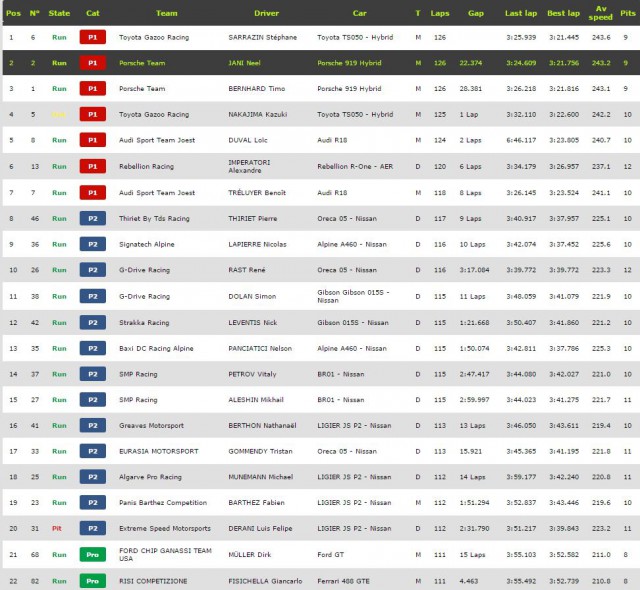Select team Audi Sport Team Joest, DUVAL row
The width and height of the screenshot is (640, 590).
point(157,140)
